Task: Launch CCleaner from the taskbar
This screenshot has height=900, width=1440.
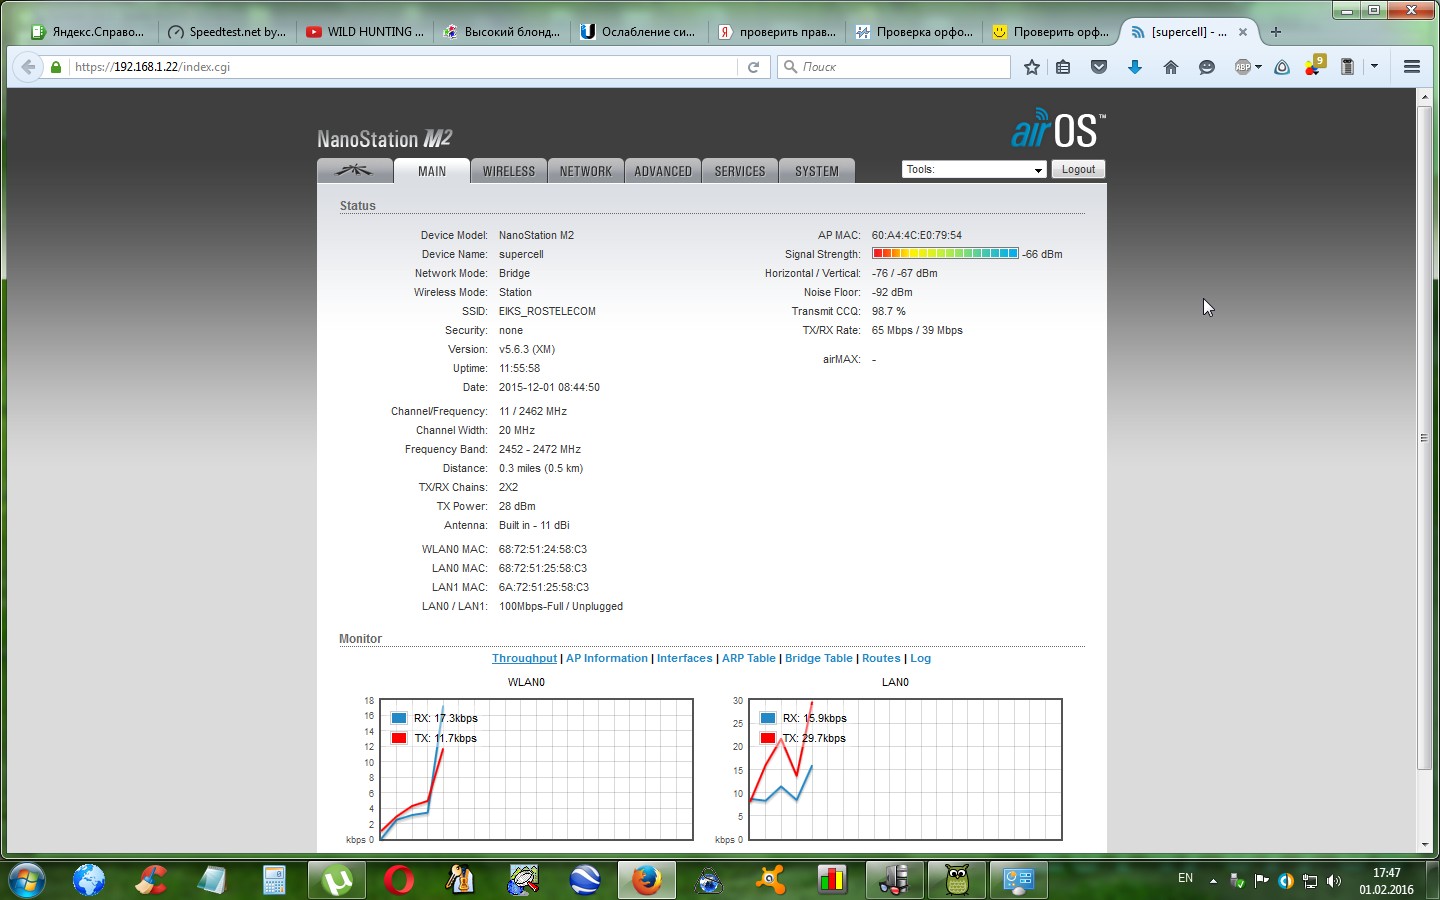Action: point(151,880)
